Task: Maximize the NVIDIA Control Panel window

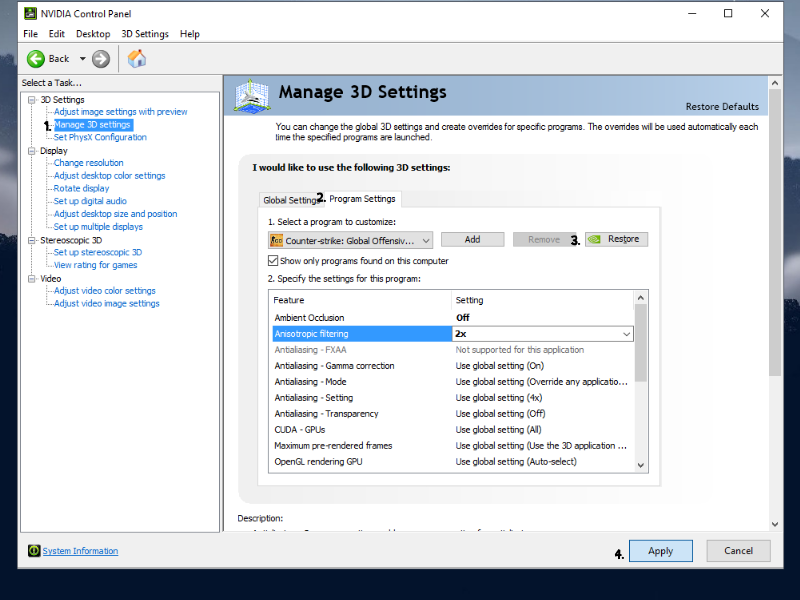Action: (728, 14)
